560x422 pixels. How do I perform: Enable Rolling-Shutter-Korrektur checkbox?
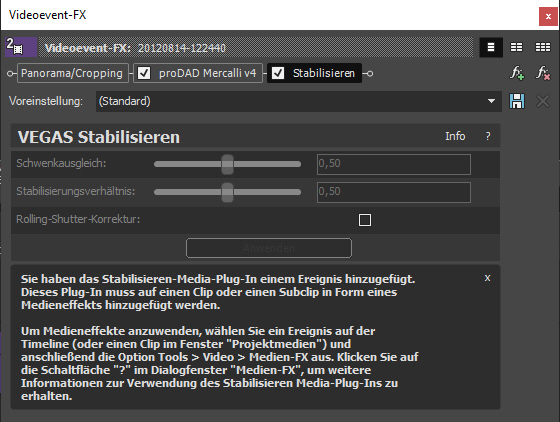click(x=365, y=220)
